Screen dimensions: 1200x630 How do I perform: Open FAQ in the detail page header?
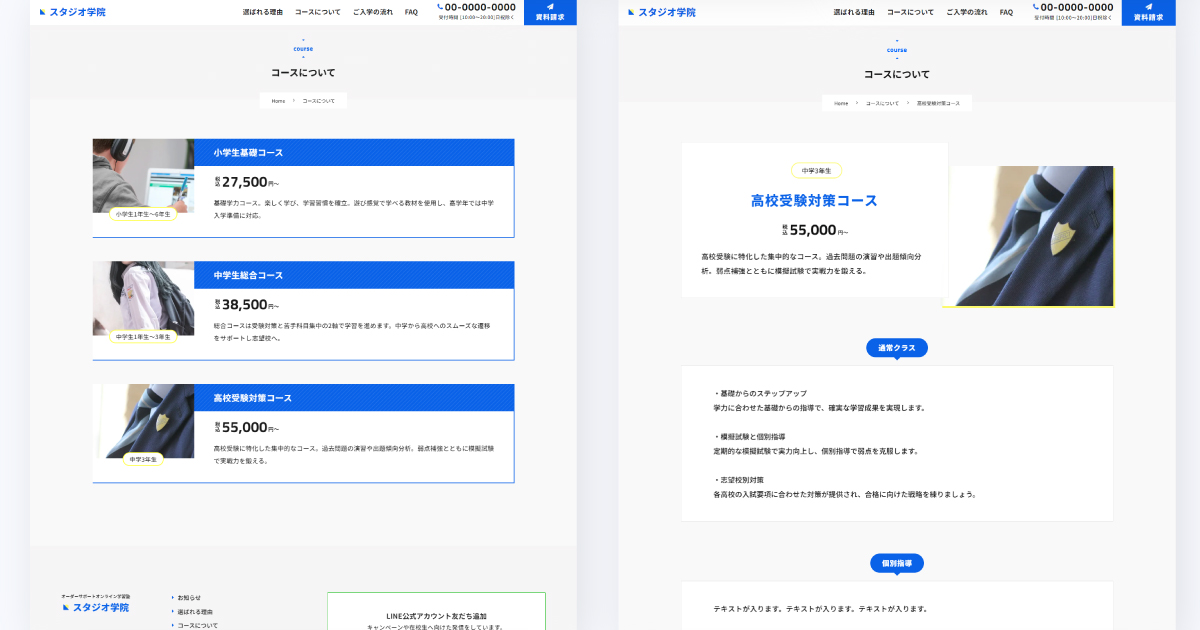[x=1006, y=12]
